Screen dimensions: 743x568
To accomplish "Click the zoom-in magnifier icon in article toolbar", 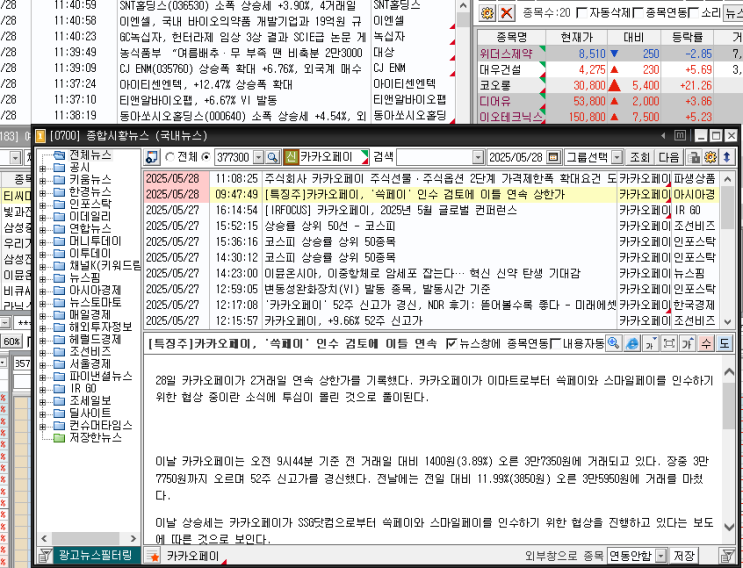I will click(x=613, y=343).
